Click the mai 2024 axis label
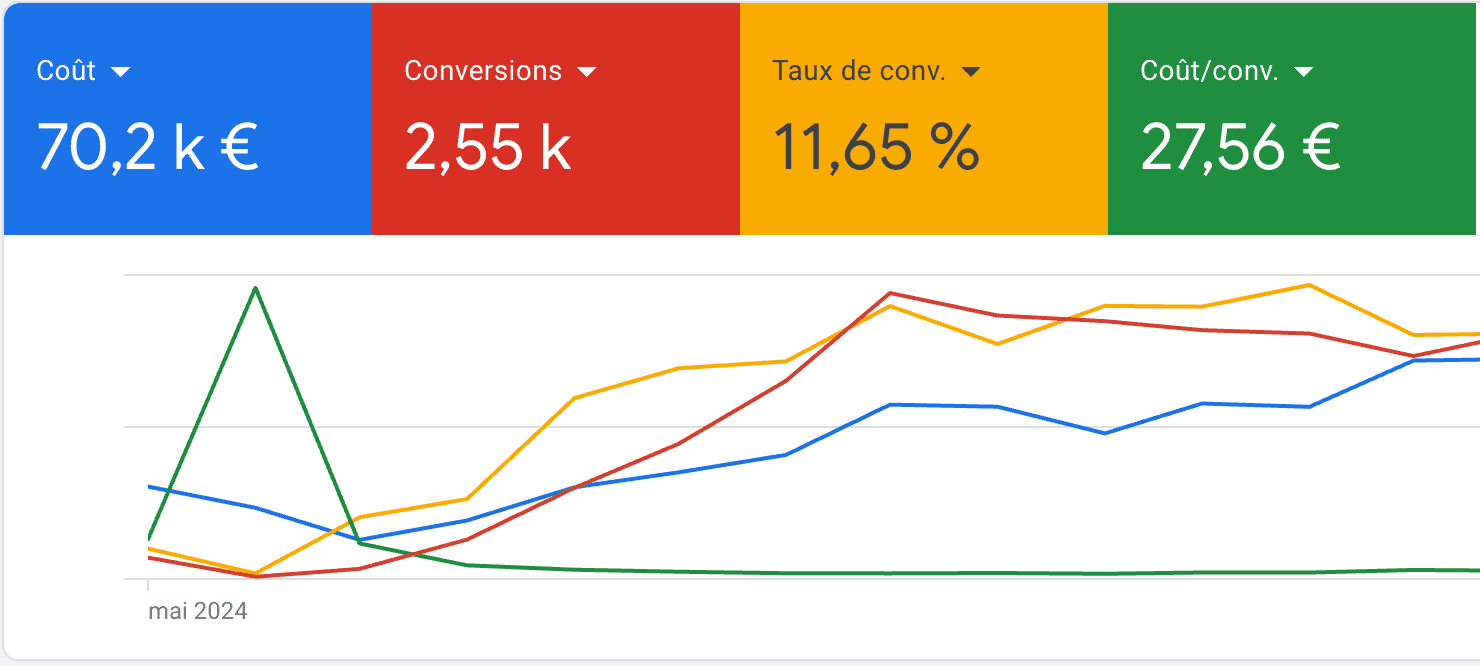The height and width of the screenshot is (666, 1480). 197,611
